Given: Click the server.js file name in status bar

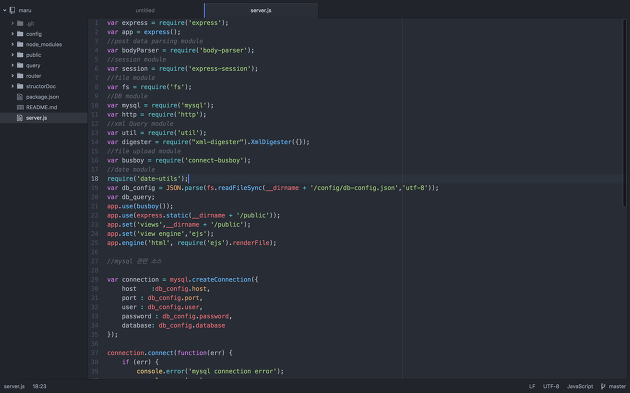Looking at the screenshot, I should click(14, 386).
